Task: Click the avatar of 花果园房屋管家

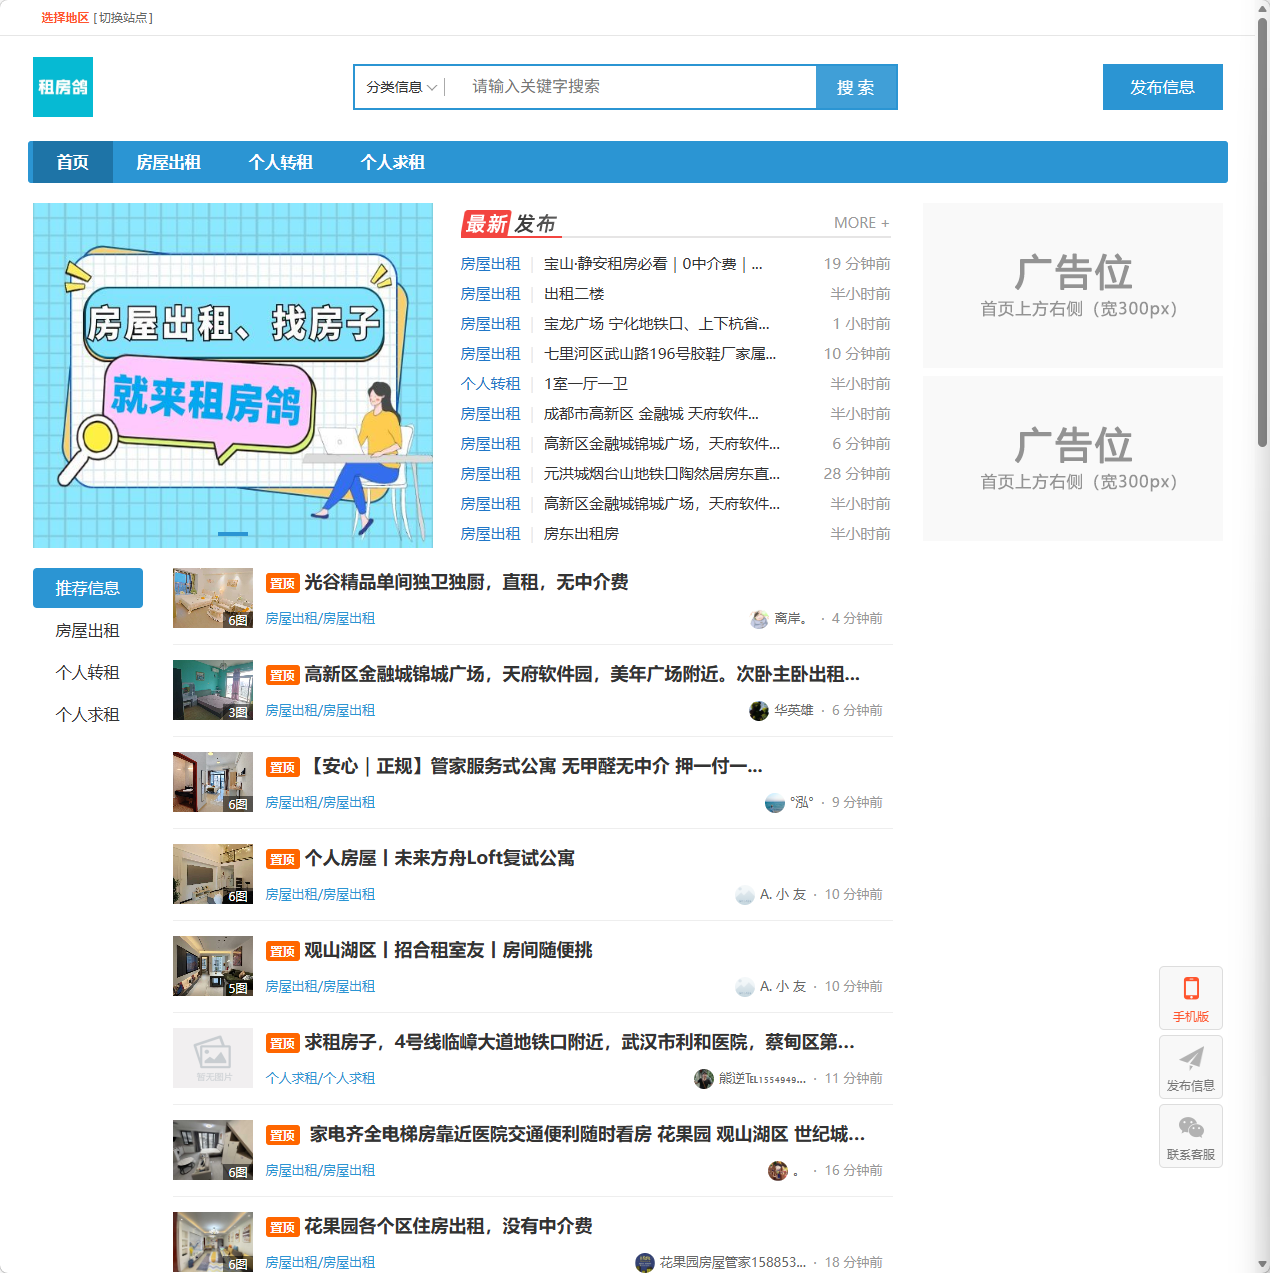Action: click(645, 1263)
